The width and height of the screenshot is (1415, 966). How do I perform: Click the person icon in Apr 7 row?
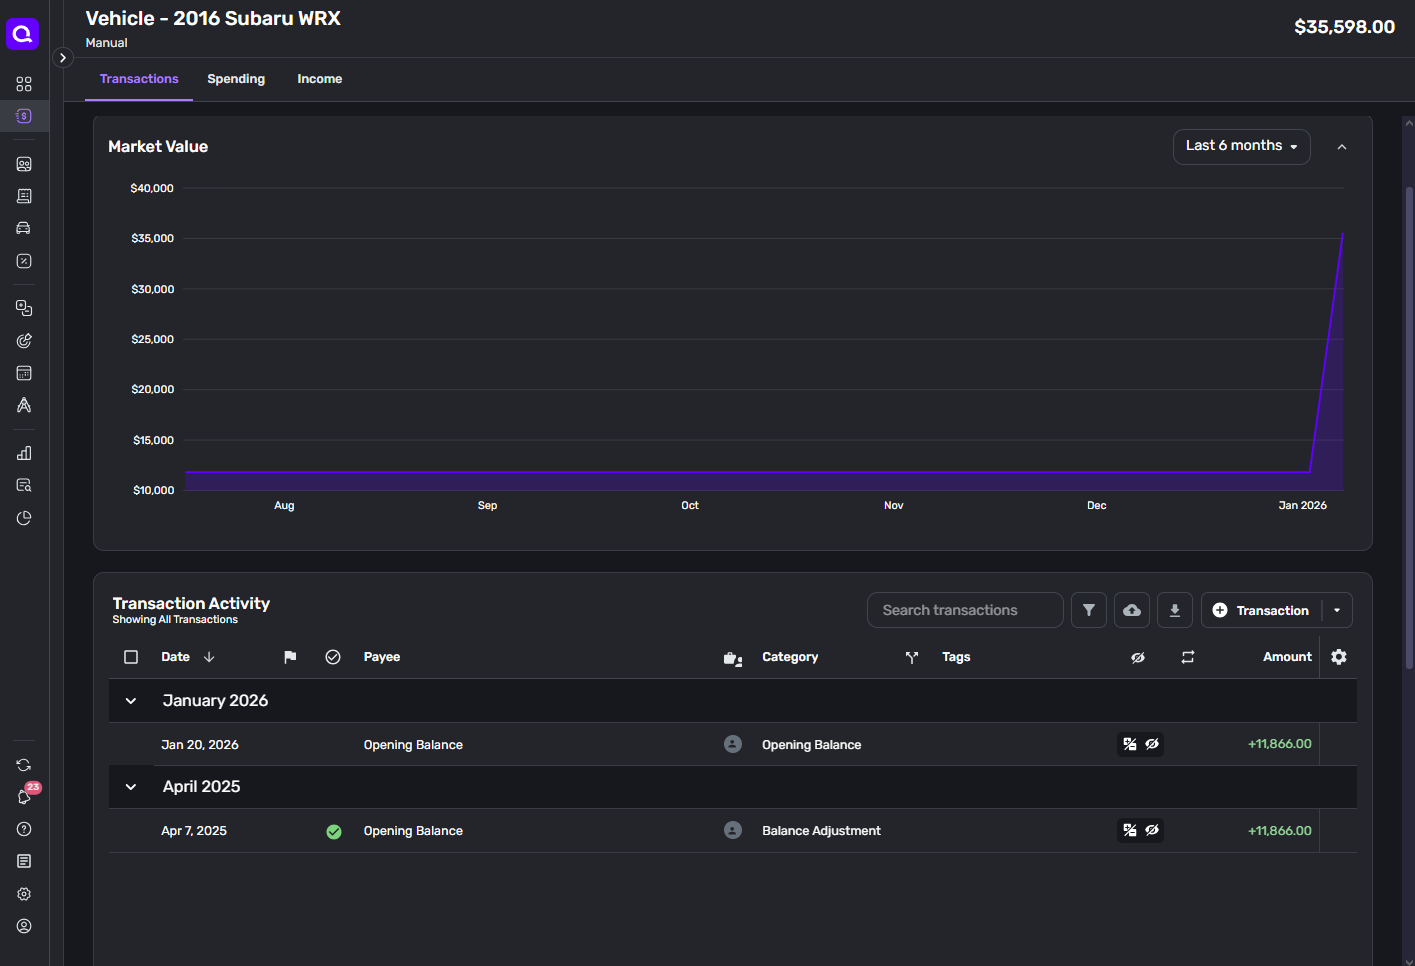(733, 830)
